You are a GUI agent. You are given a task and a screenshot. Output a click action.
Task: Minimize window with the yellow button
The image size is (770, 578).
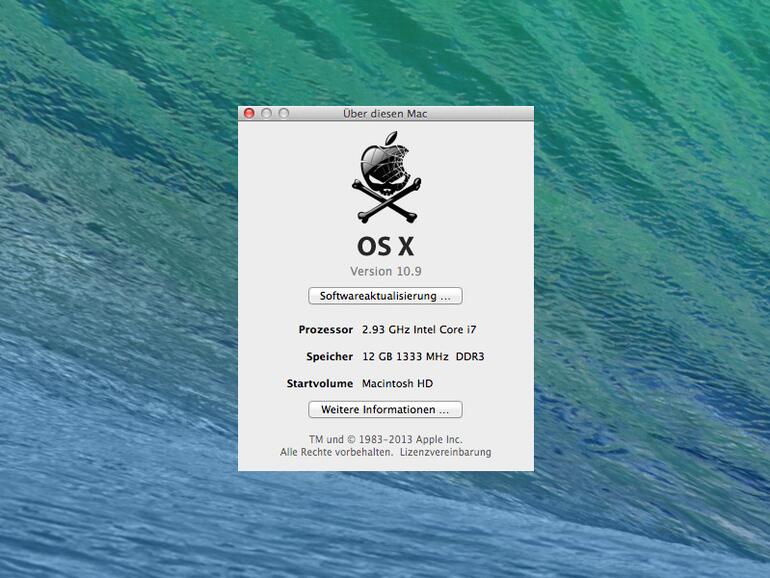(x=266, y=114)
